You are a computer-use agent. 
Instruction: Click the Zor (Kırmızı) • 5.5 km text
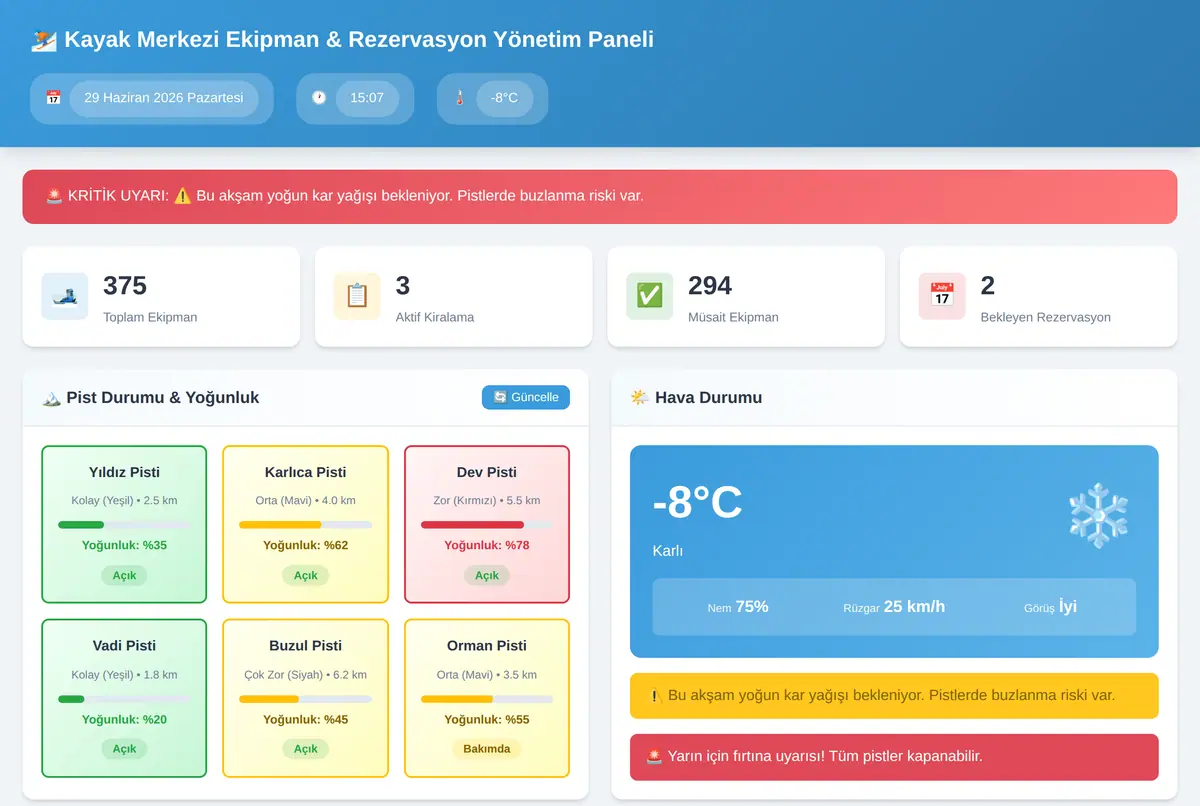(x=487, y=501)
